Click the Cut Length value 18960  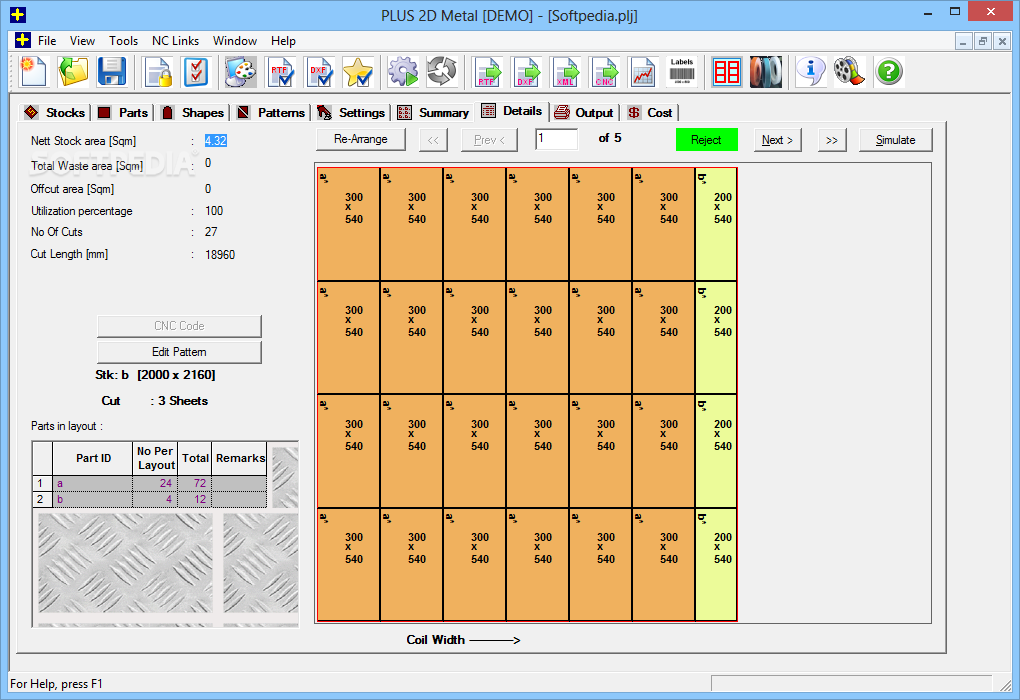(x=220, y=255)
